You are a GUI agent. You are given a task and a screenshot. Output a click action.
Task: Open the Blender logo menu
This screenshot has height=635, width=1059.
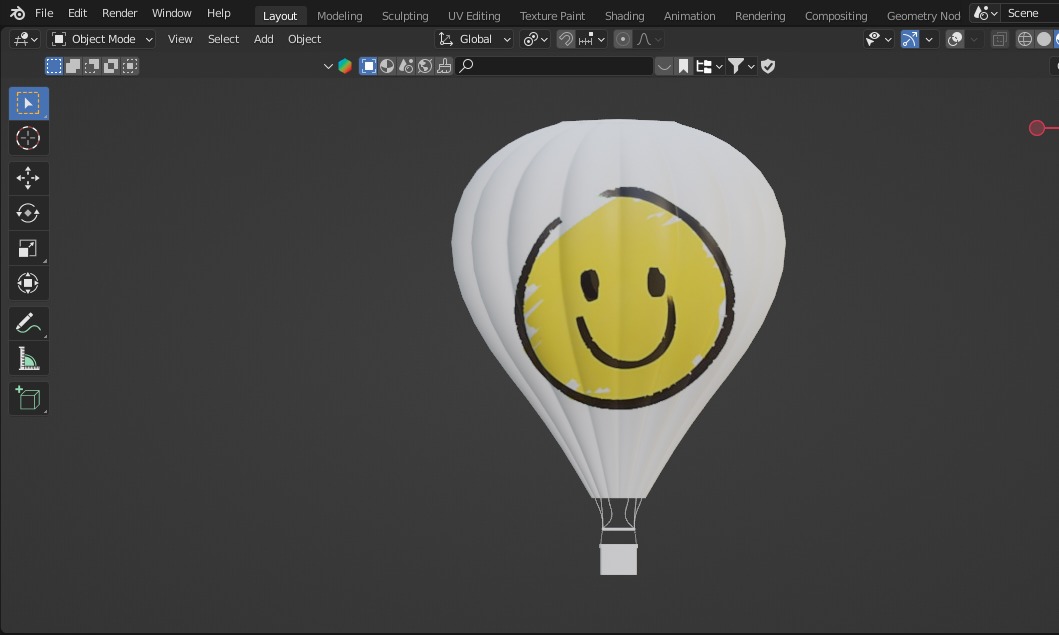(18, 13)
